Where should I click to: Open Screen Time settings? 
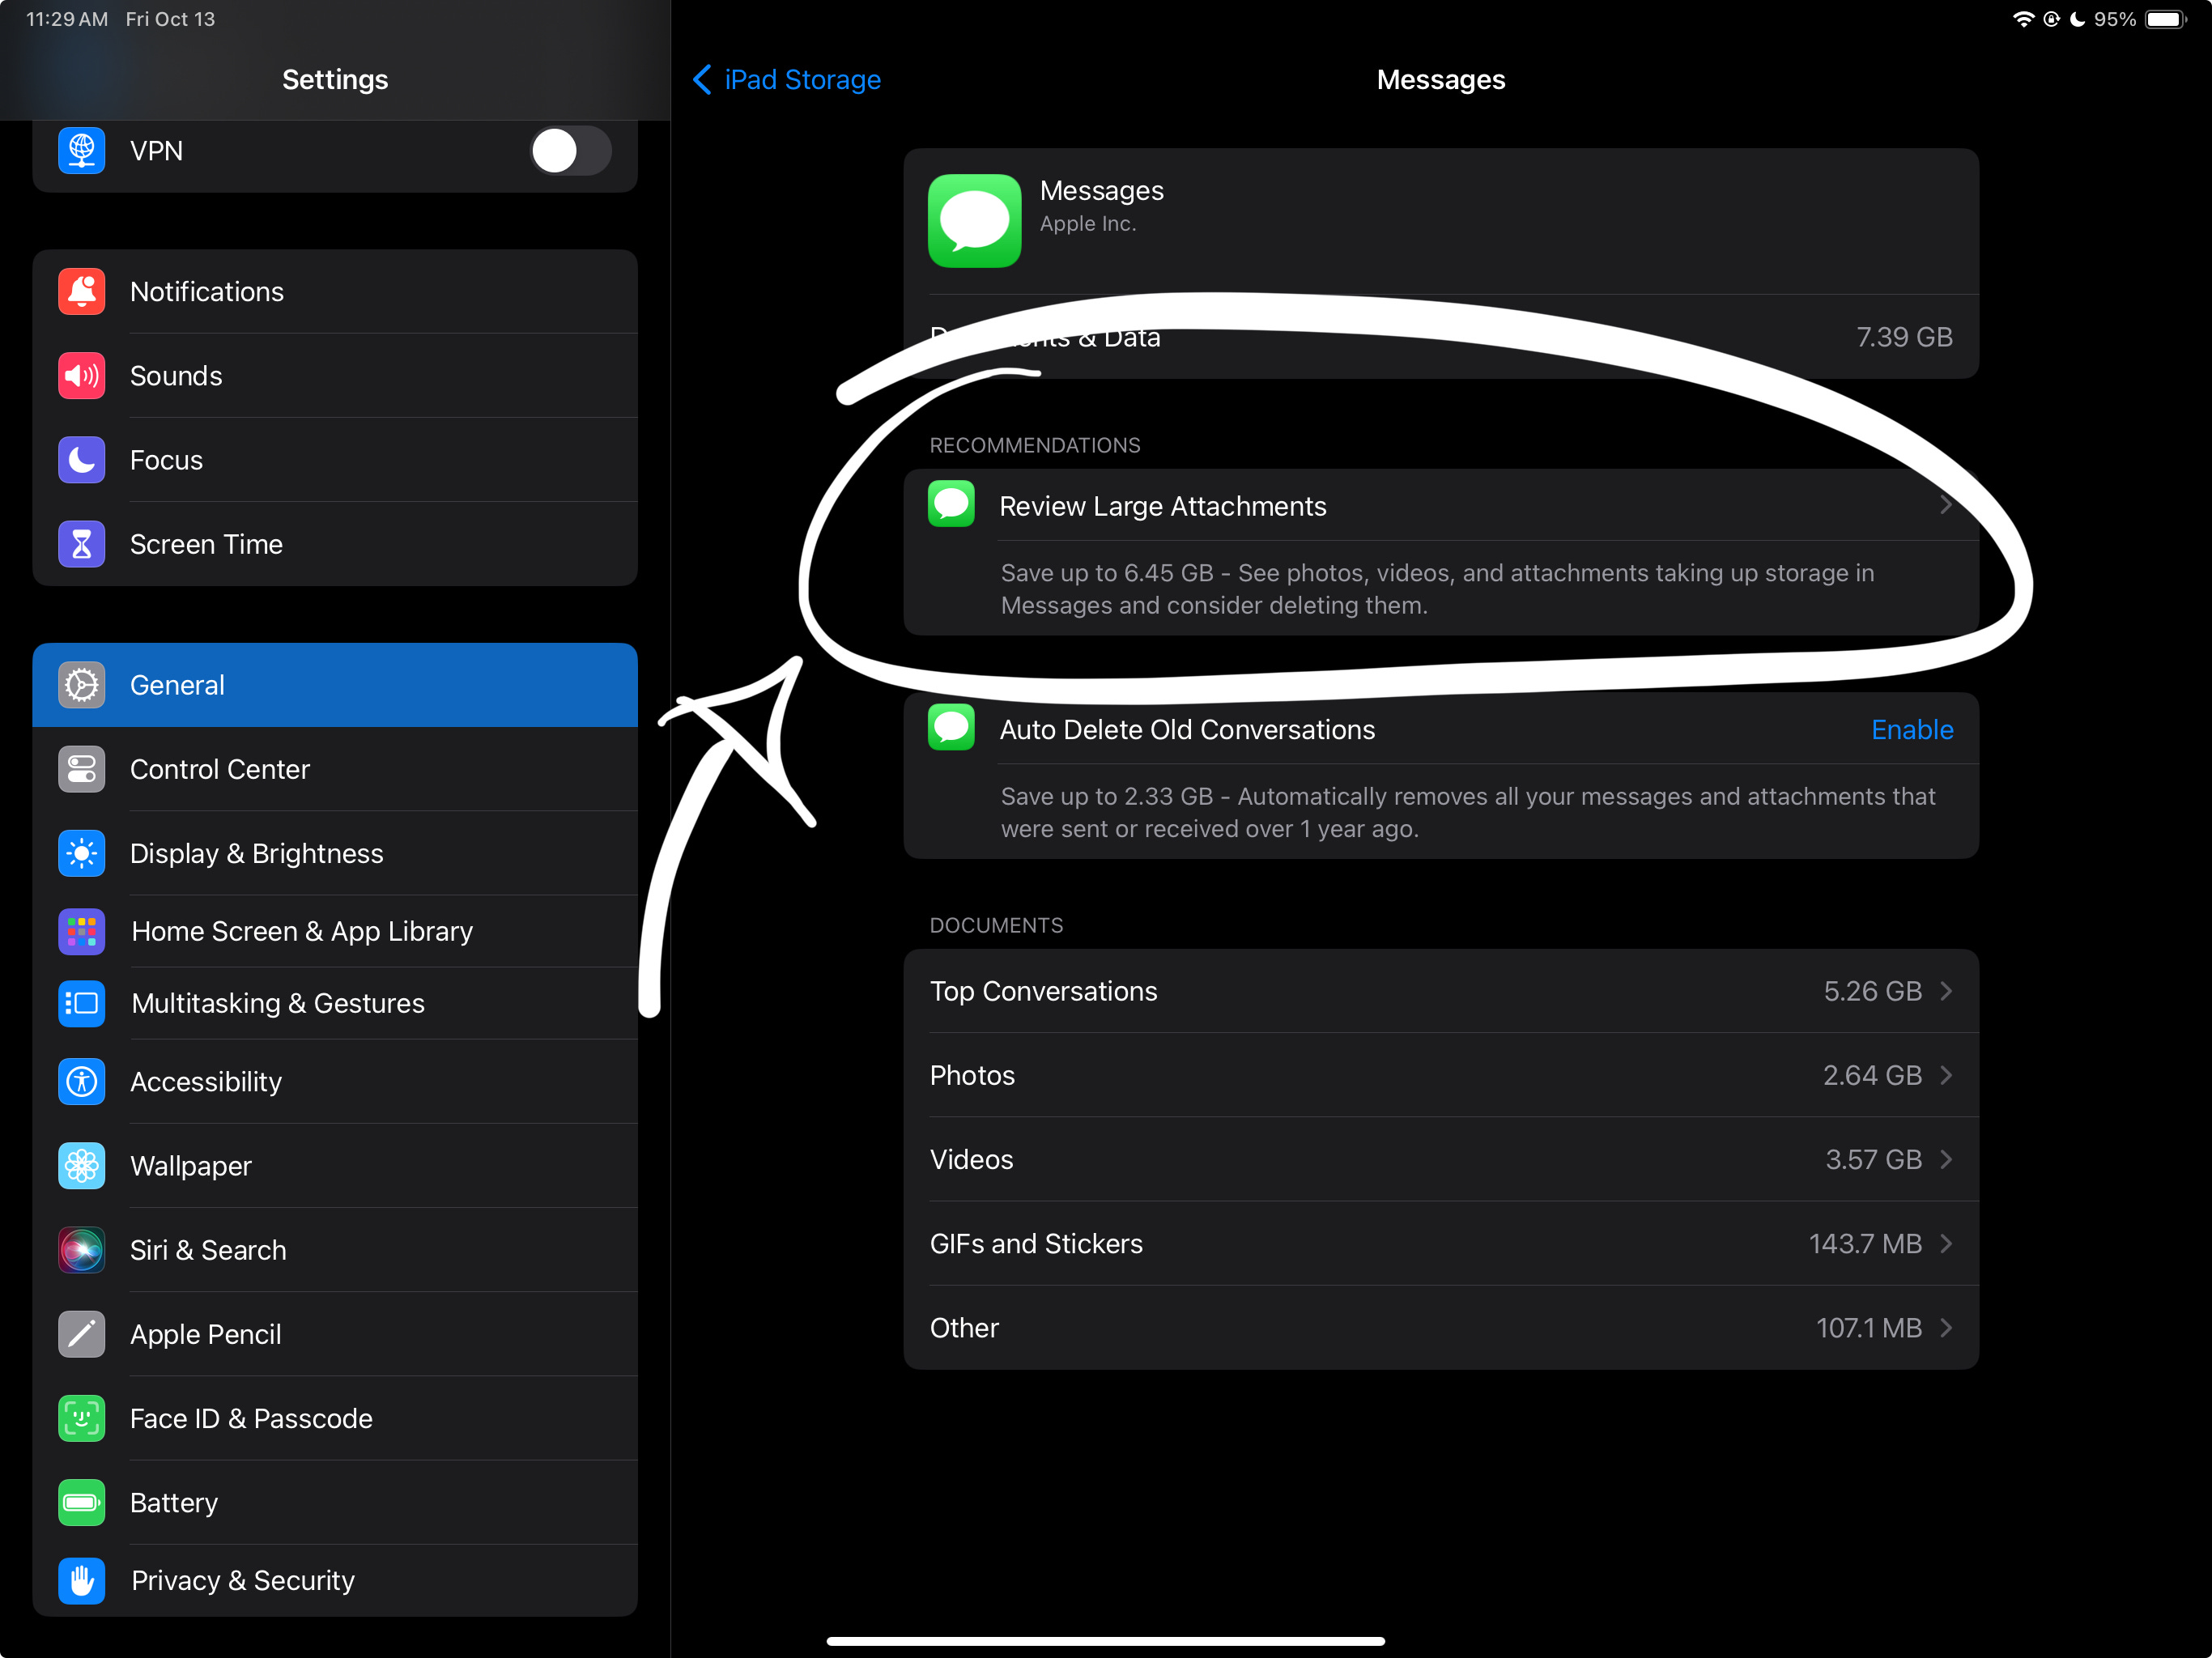tap(335, 544)
